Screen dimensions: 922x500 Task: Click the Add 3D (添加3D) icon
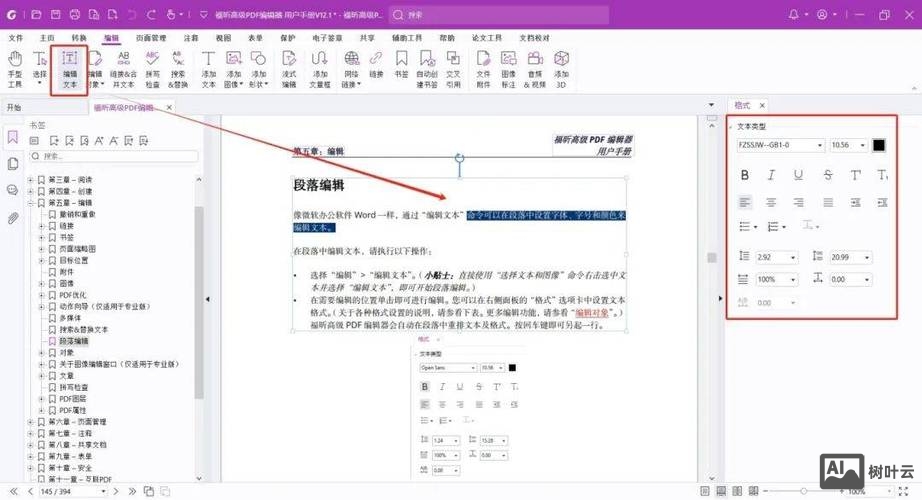562,68
